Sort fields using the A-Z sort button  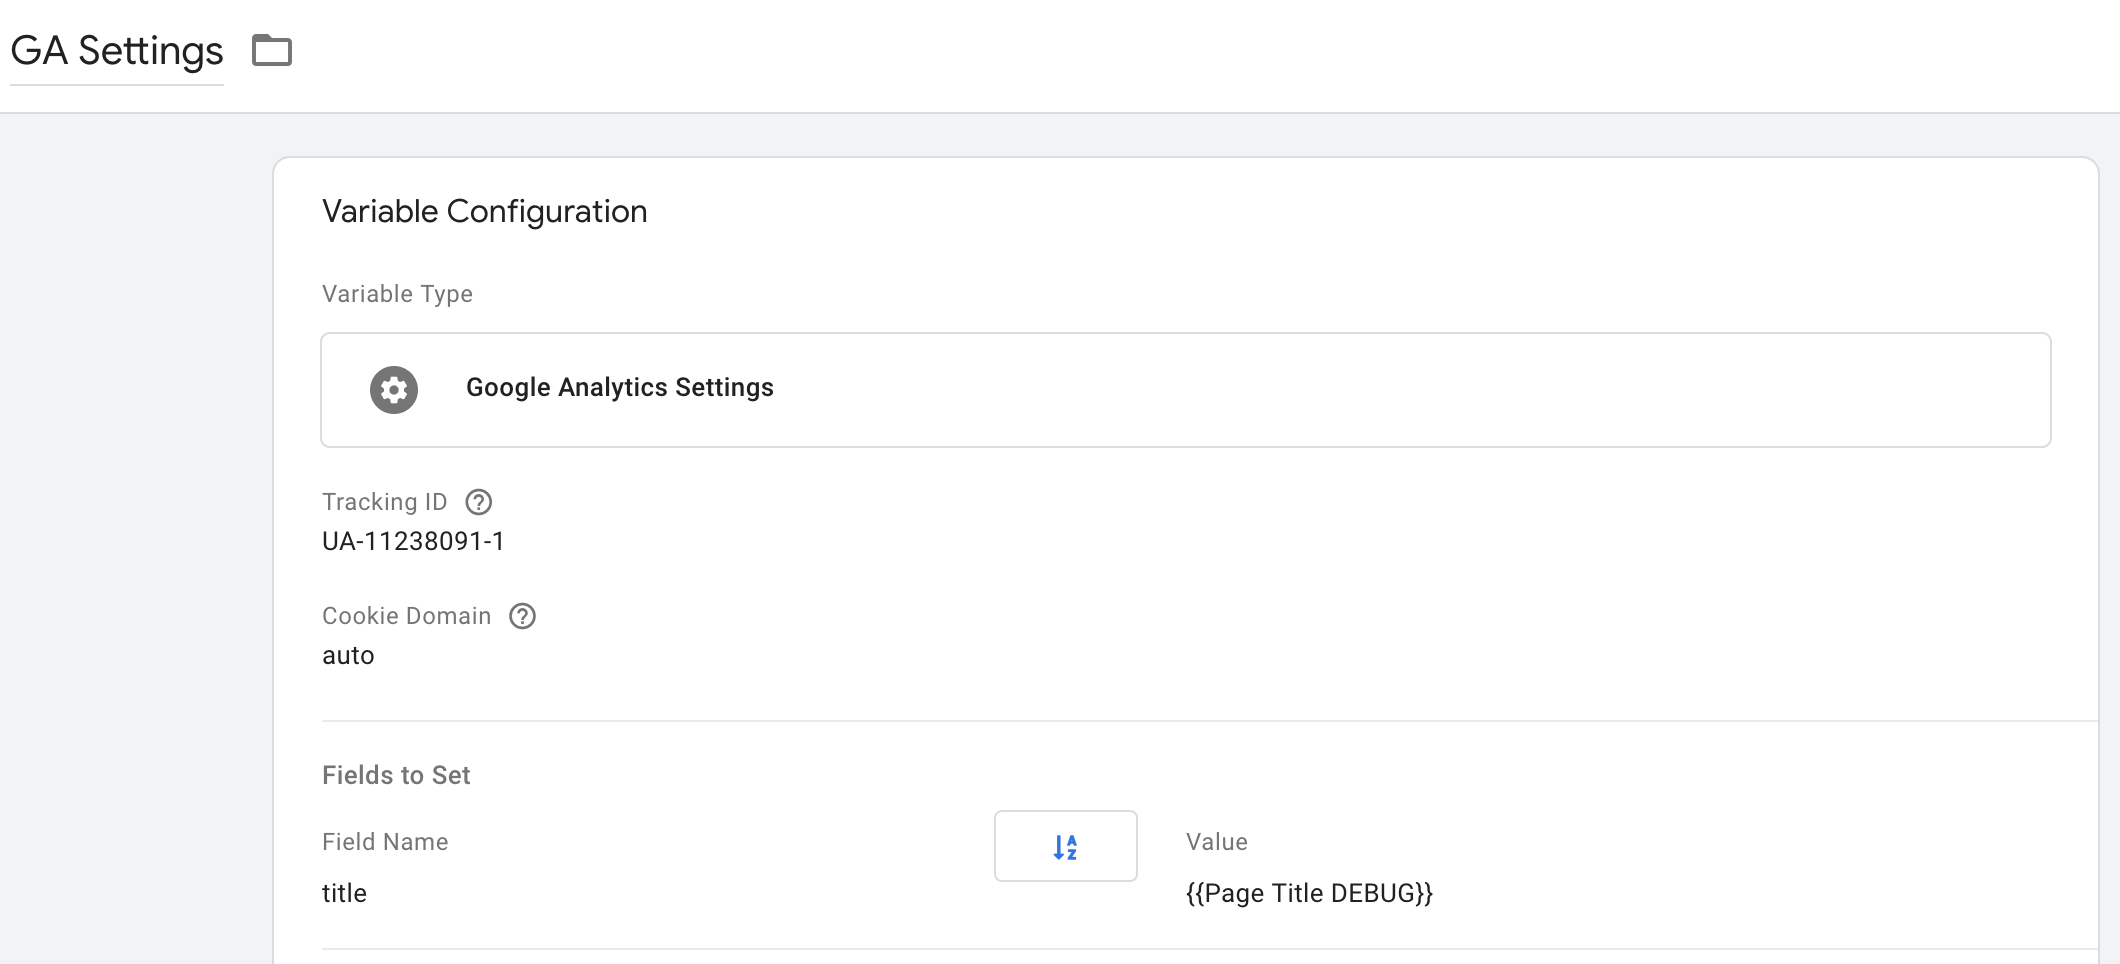pyautogui.click(x=1065, y=846)
